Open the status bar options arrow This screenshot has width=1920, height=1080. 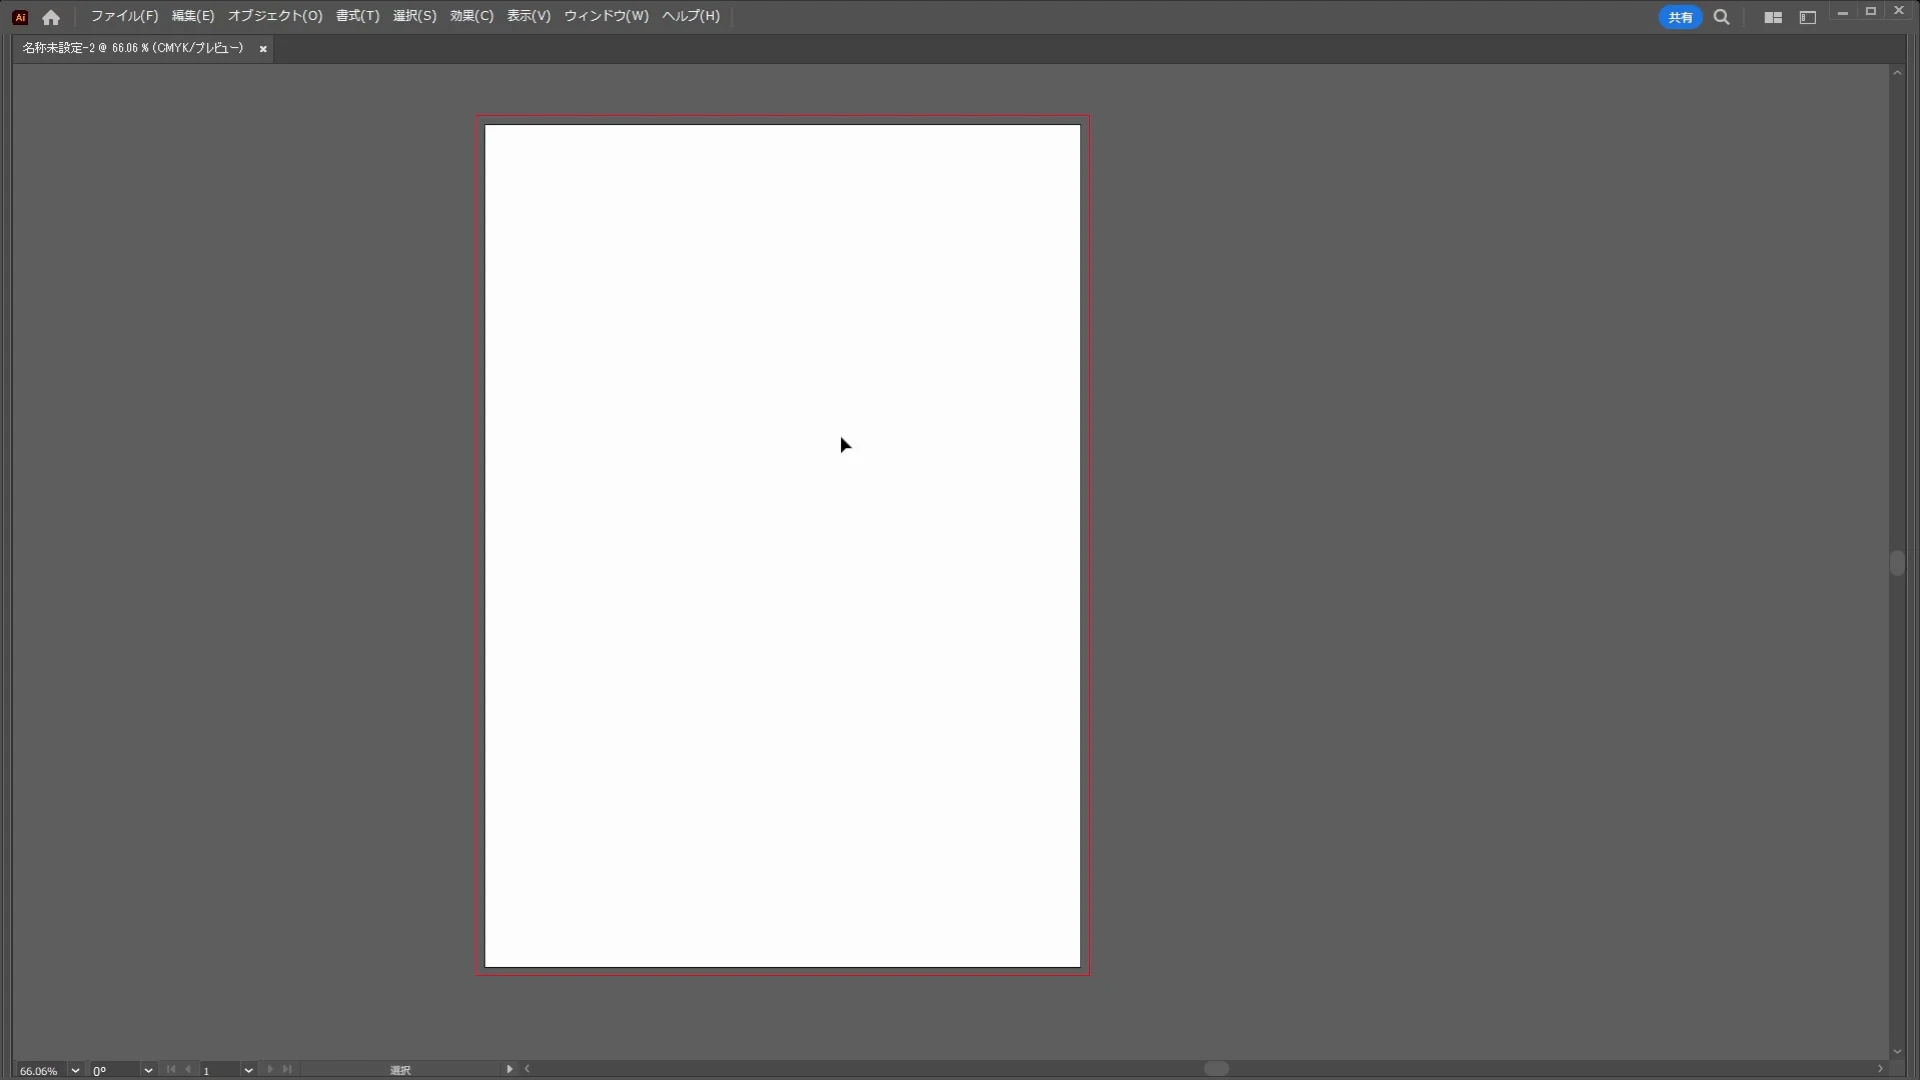[510, 1069]
